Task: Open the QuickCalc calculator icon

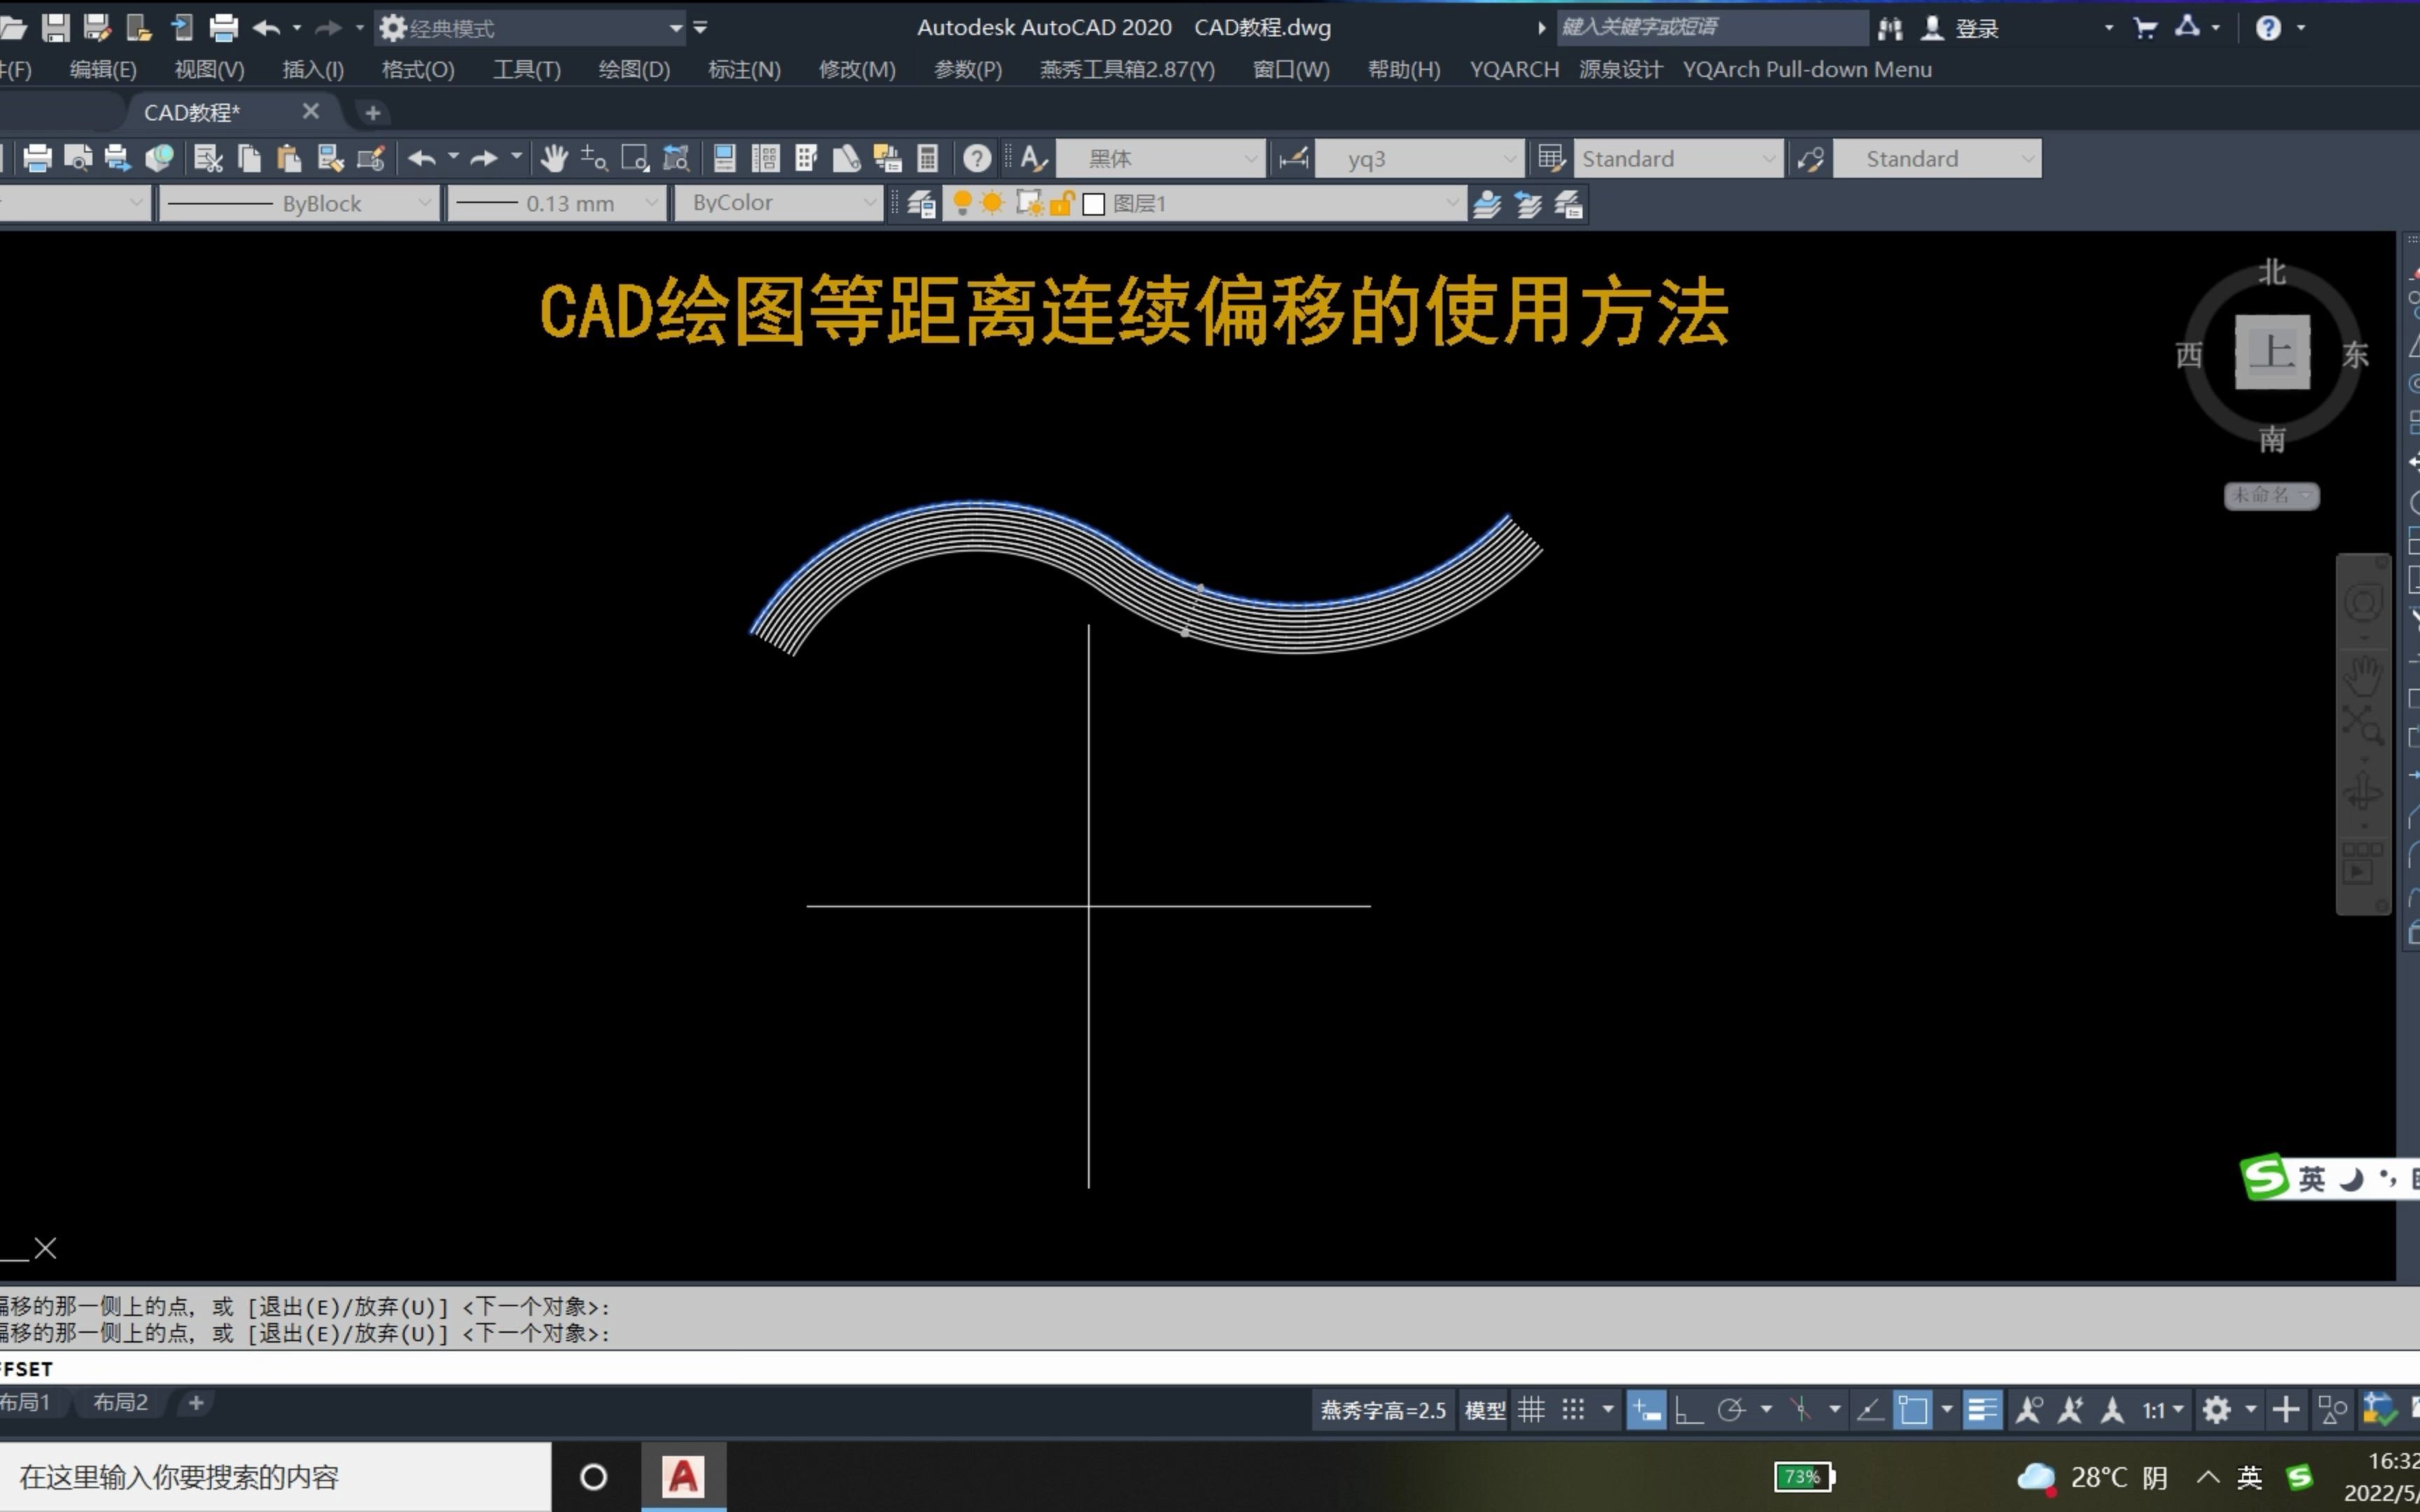Action: tap(927, 158)
